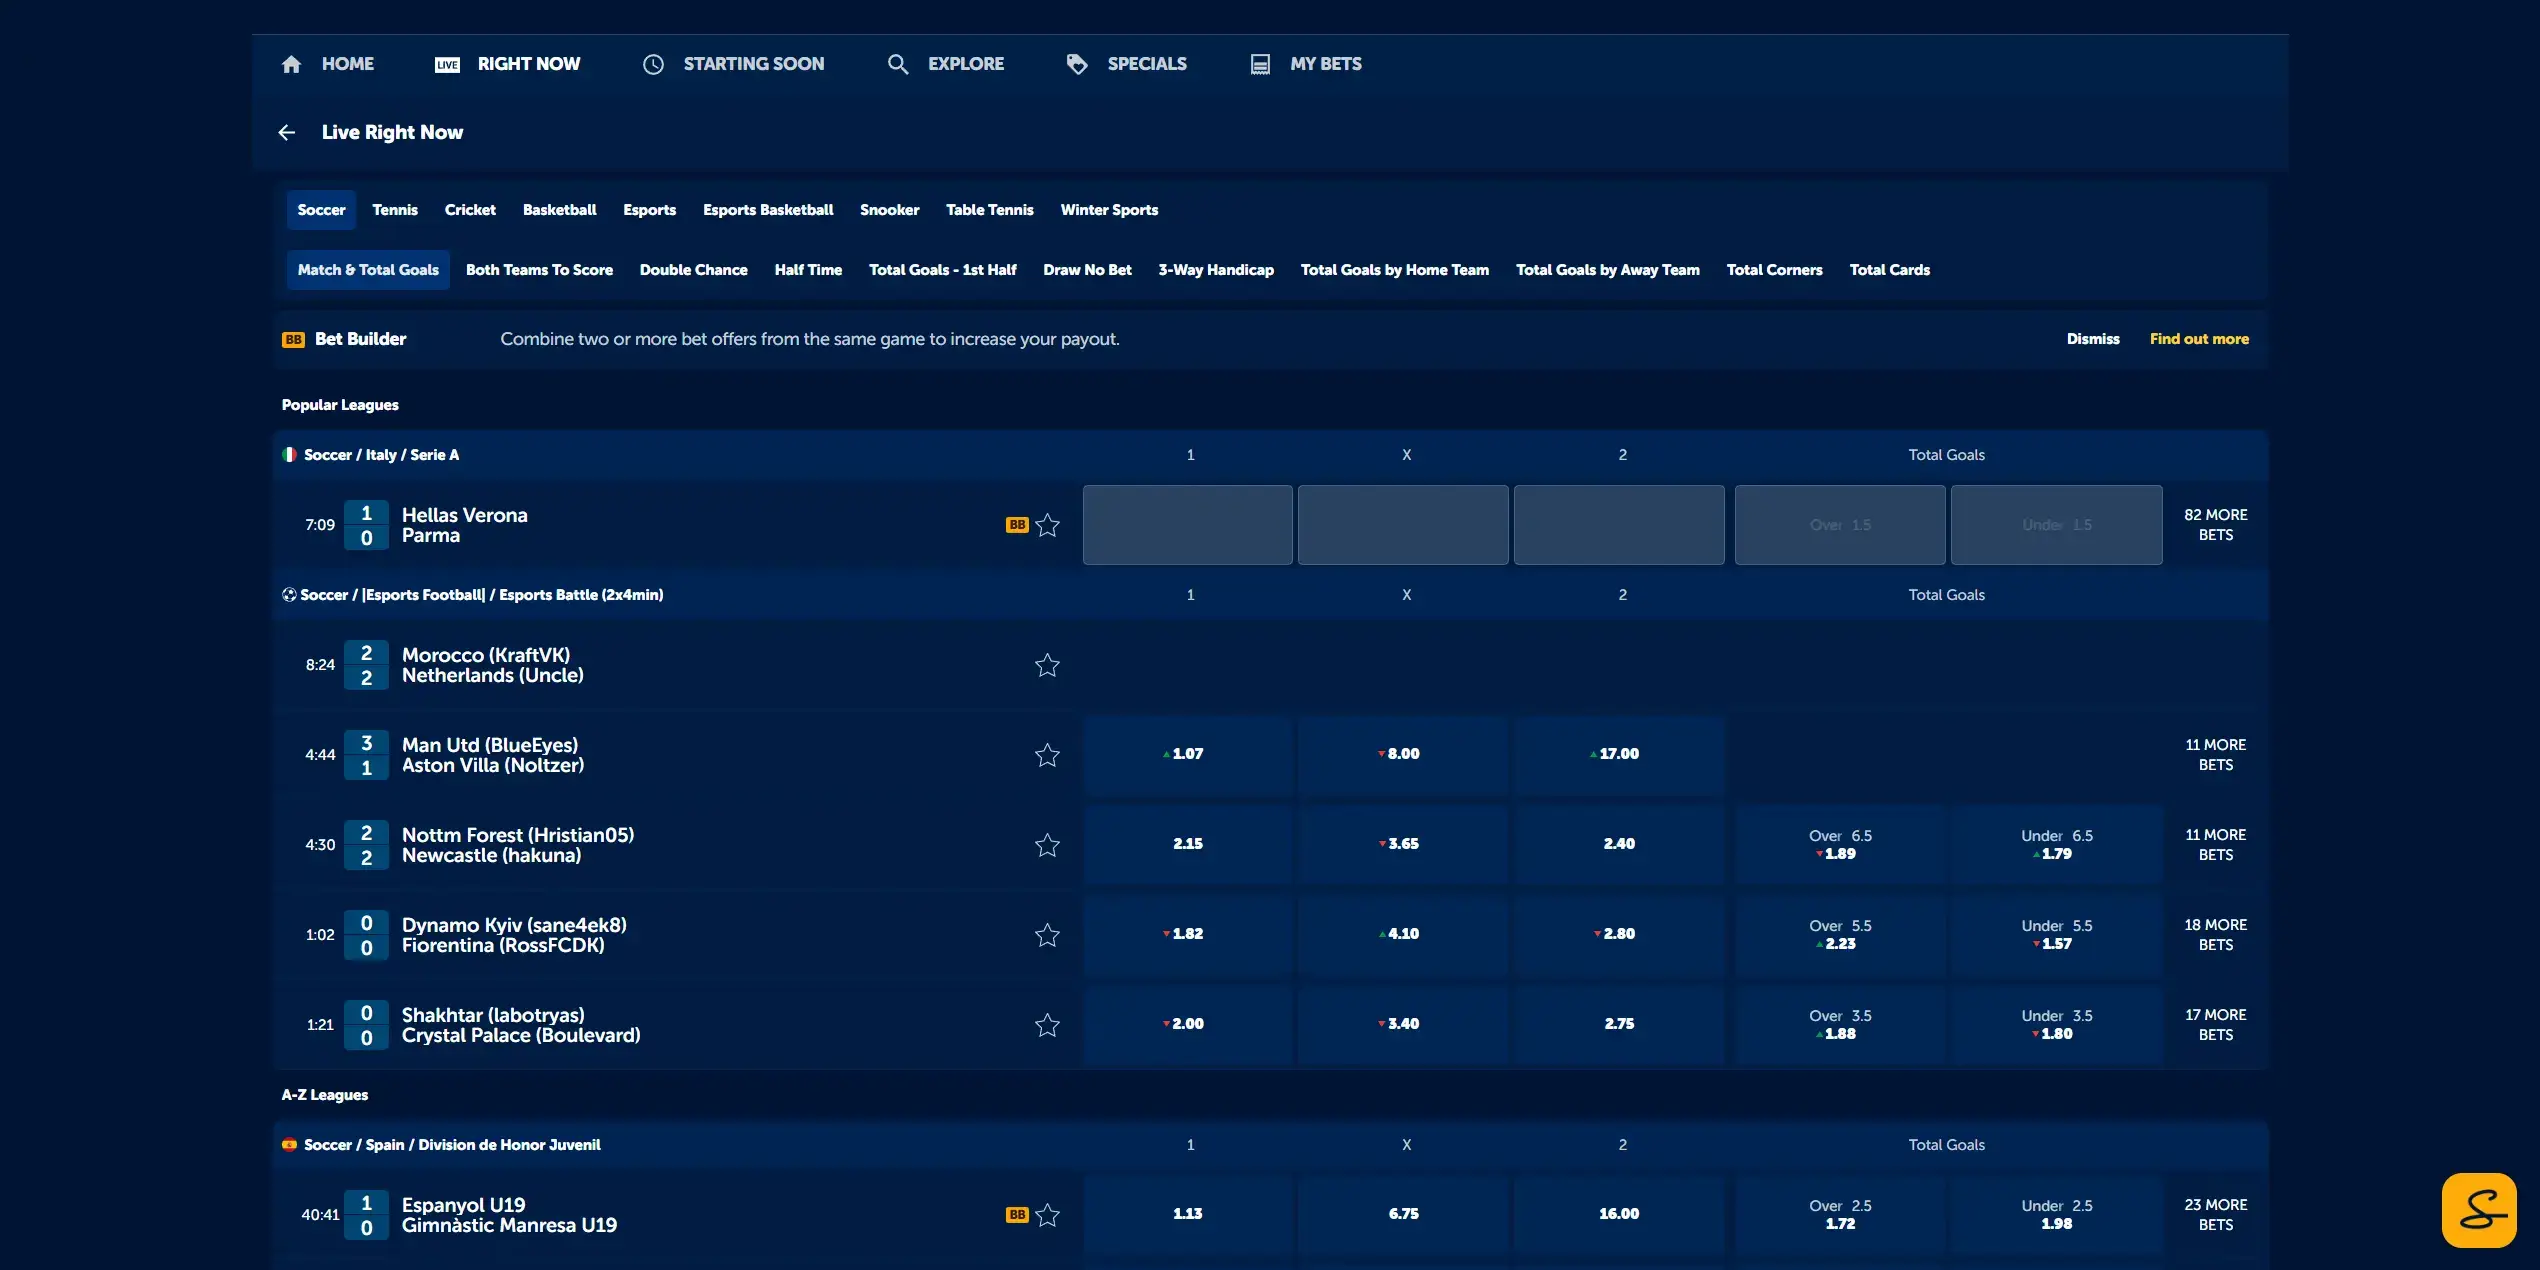Expand 18 MORE BETS for Dynamo Kyiv match
Image resolution: width=2540 pixels, height=1270 pixels.
click(2214, 934)
